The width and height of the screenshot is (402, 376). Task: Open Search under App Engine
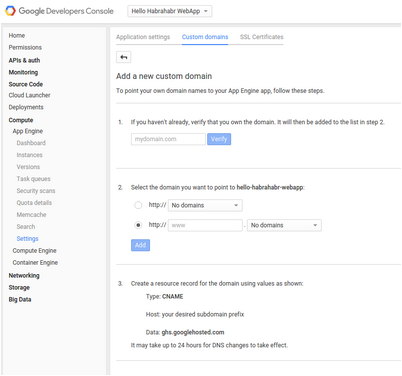click(26, 227)
